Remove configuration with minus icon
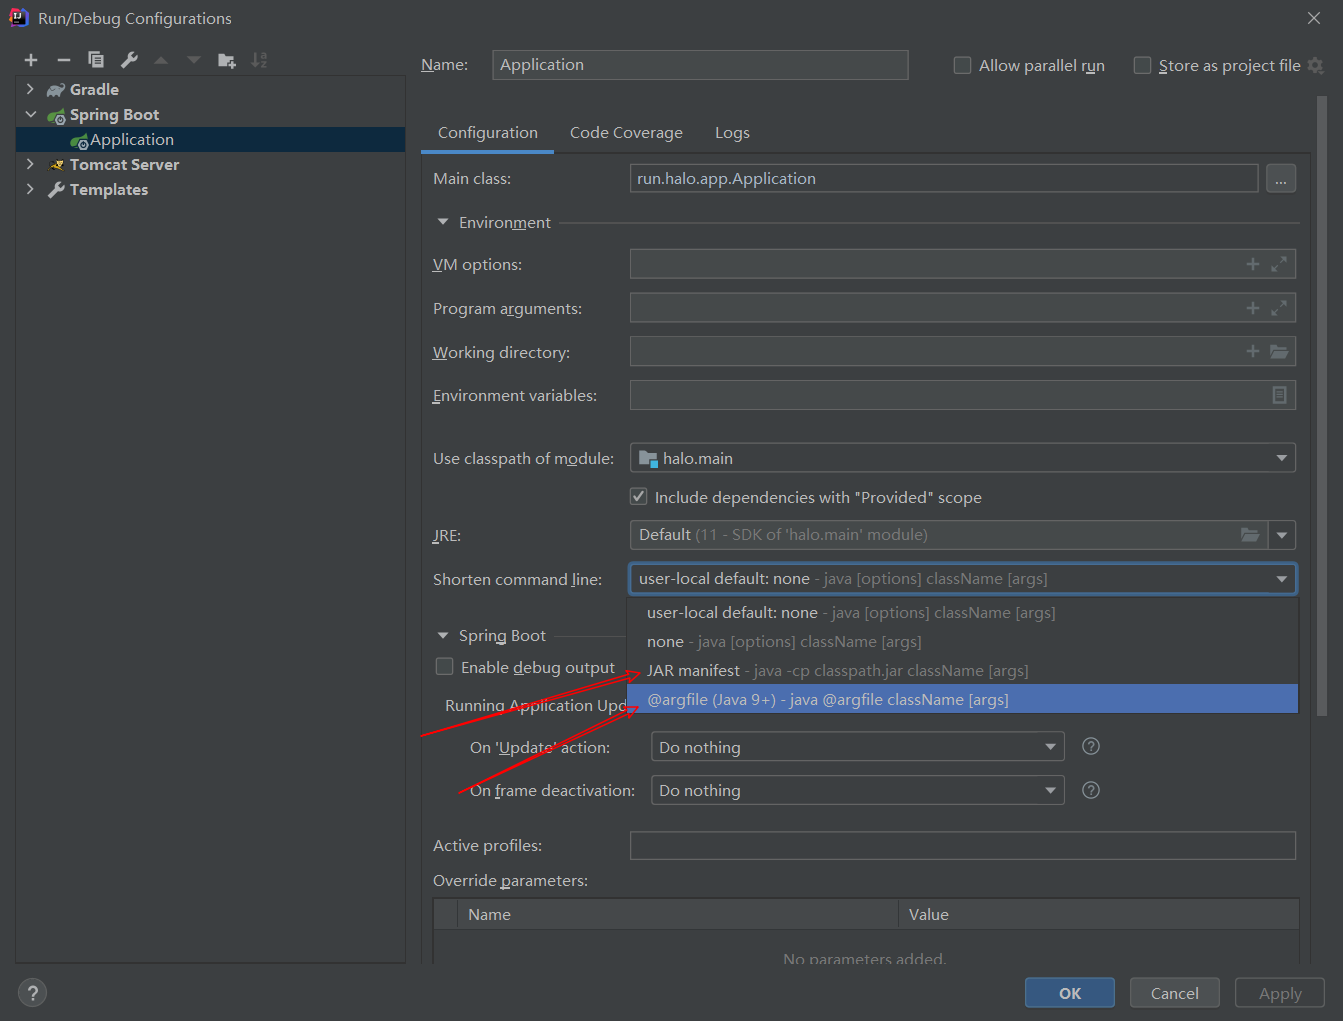Screen dimensions: 1343x1021 (x=63, y=60)
